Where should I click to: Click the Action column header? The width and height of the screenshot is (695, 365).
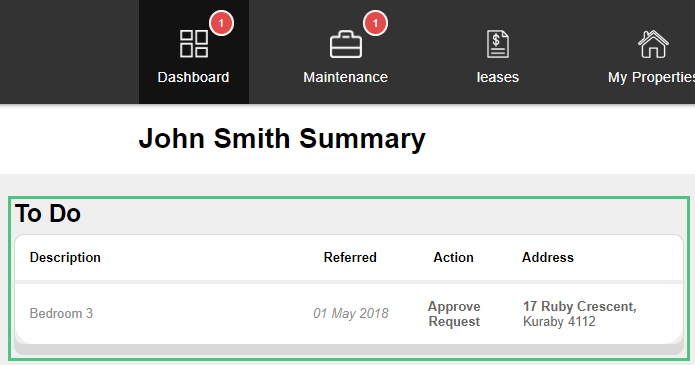[453, 257]
